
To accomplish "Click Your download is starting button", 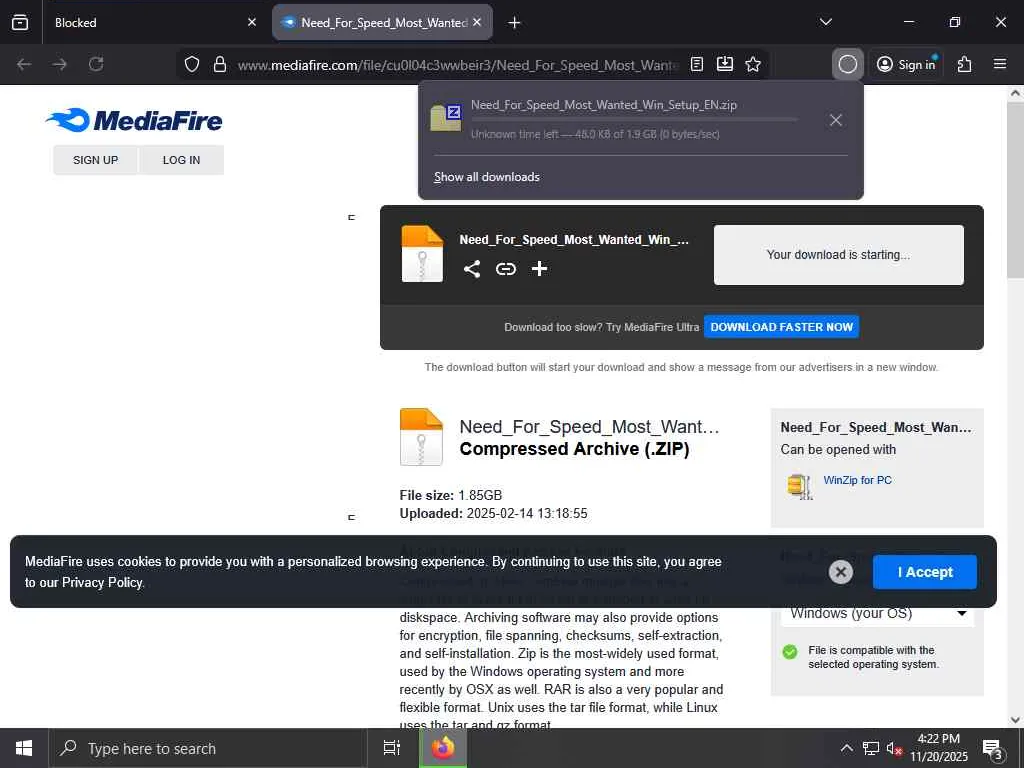I will point(839,255).
